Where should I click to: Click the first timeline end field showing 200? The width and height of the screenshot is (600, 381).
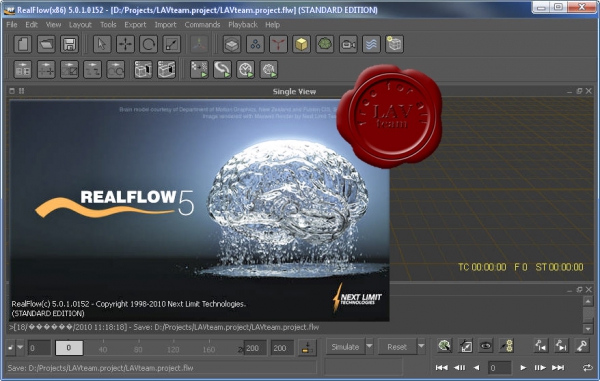click(255, 348)
